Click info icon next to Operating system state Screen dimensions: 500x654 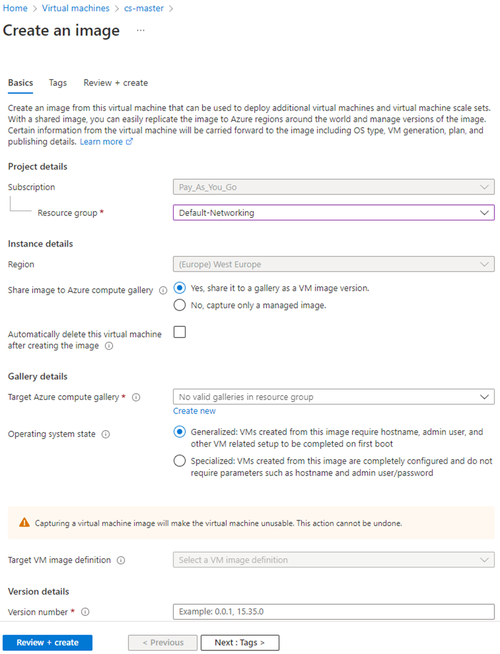(106, 434)
